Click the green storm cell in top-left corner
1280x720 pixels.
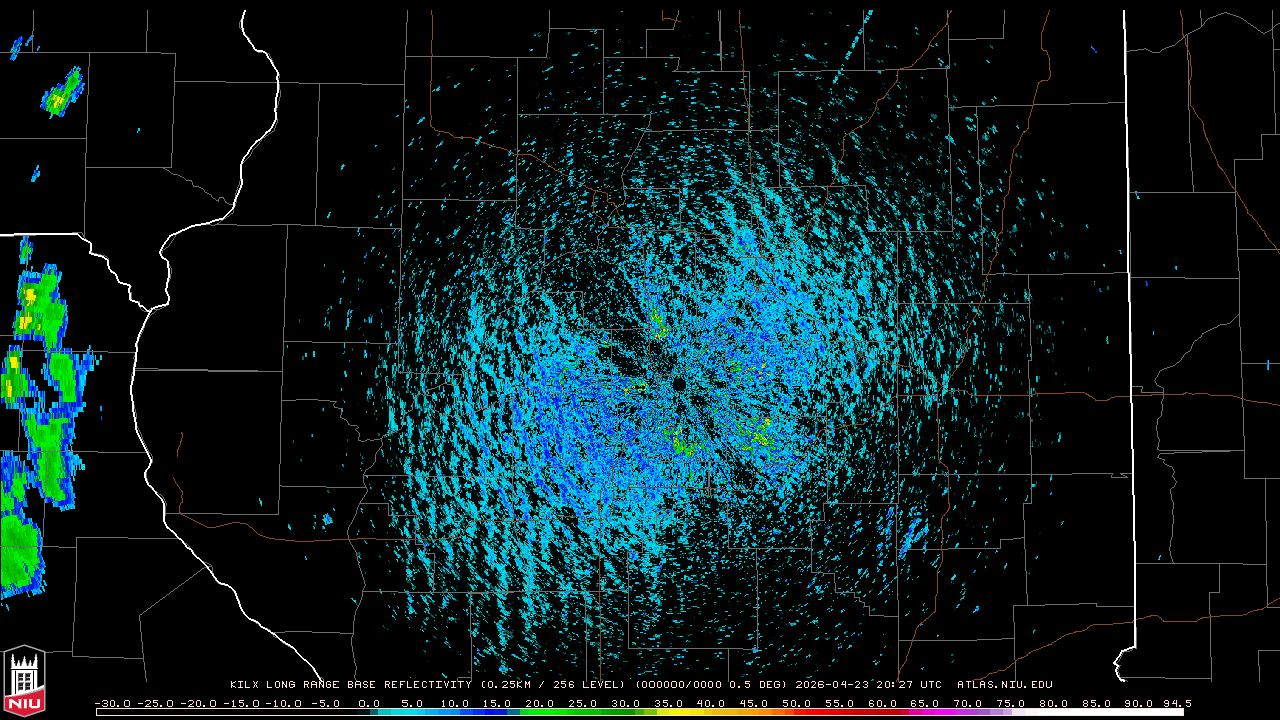[62, 93]
